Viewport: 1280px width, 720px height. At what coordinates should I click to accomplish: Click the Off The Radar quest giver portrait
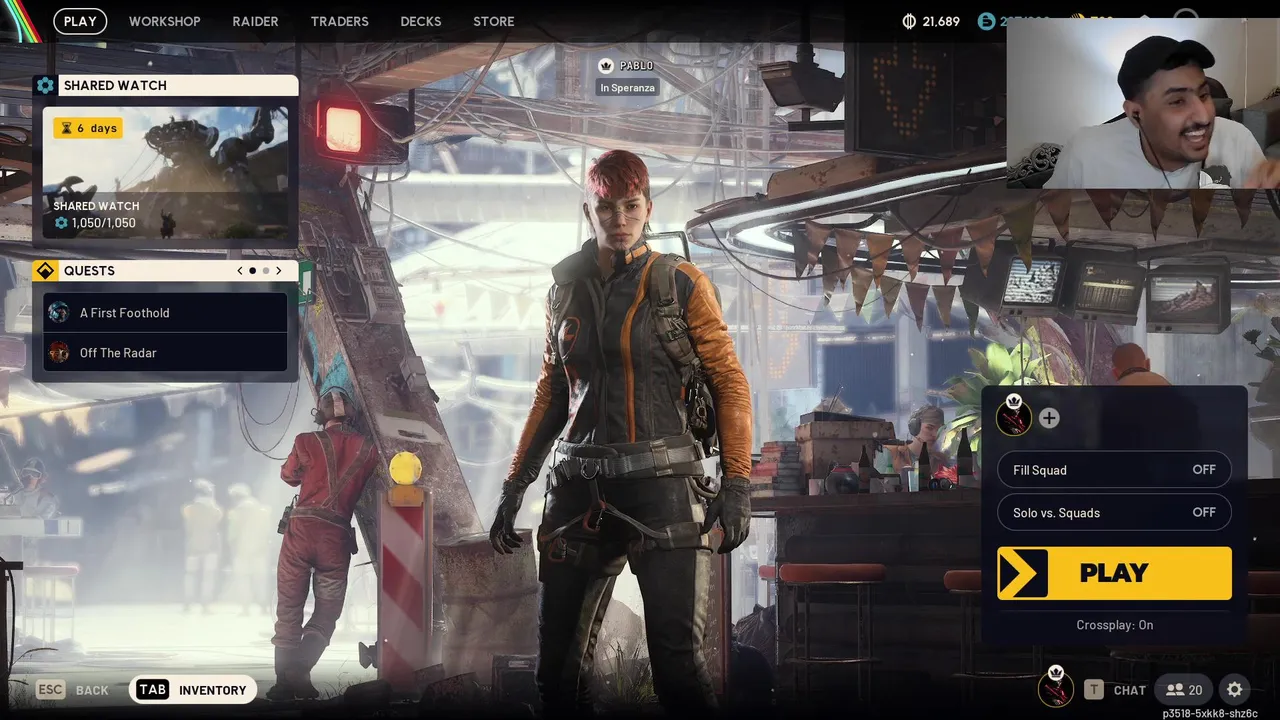click(59, 352)
